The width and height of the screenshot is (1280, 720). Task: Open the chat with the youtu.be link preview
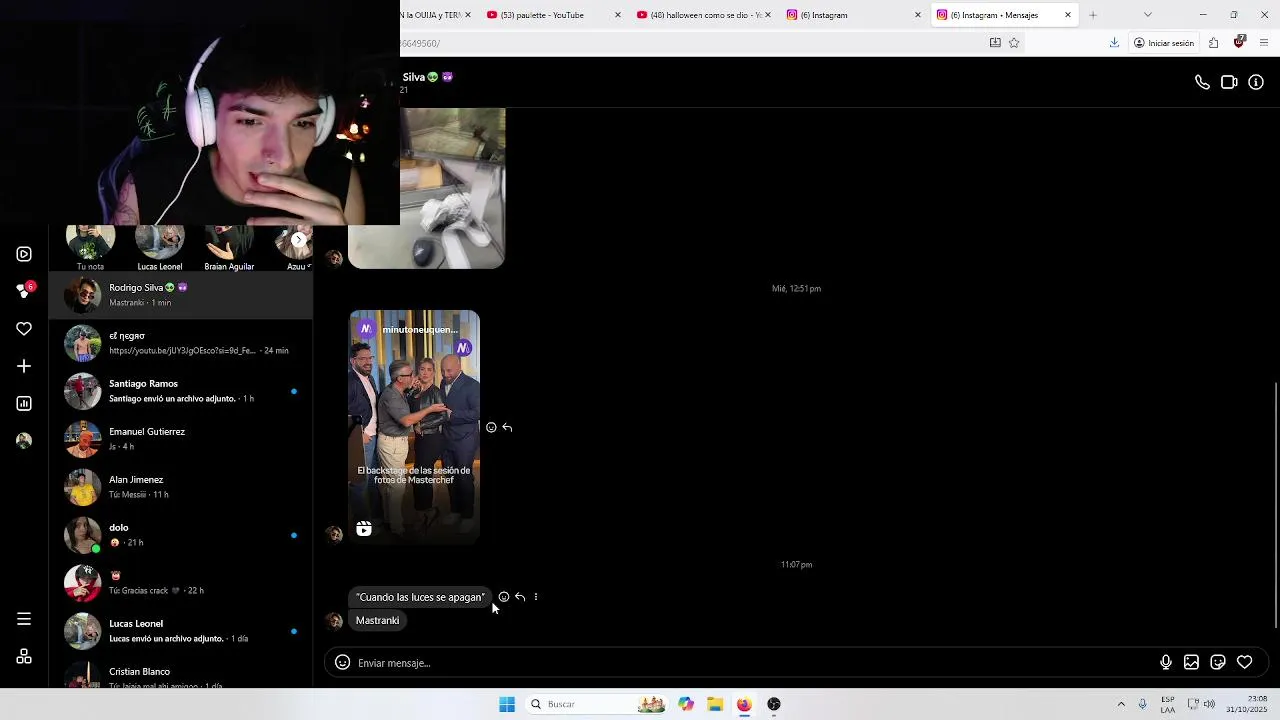point(181,343)
